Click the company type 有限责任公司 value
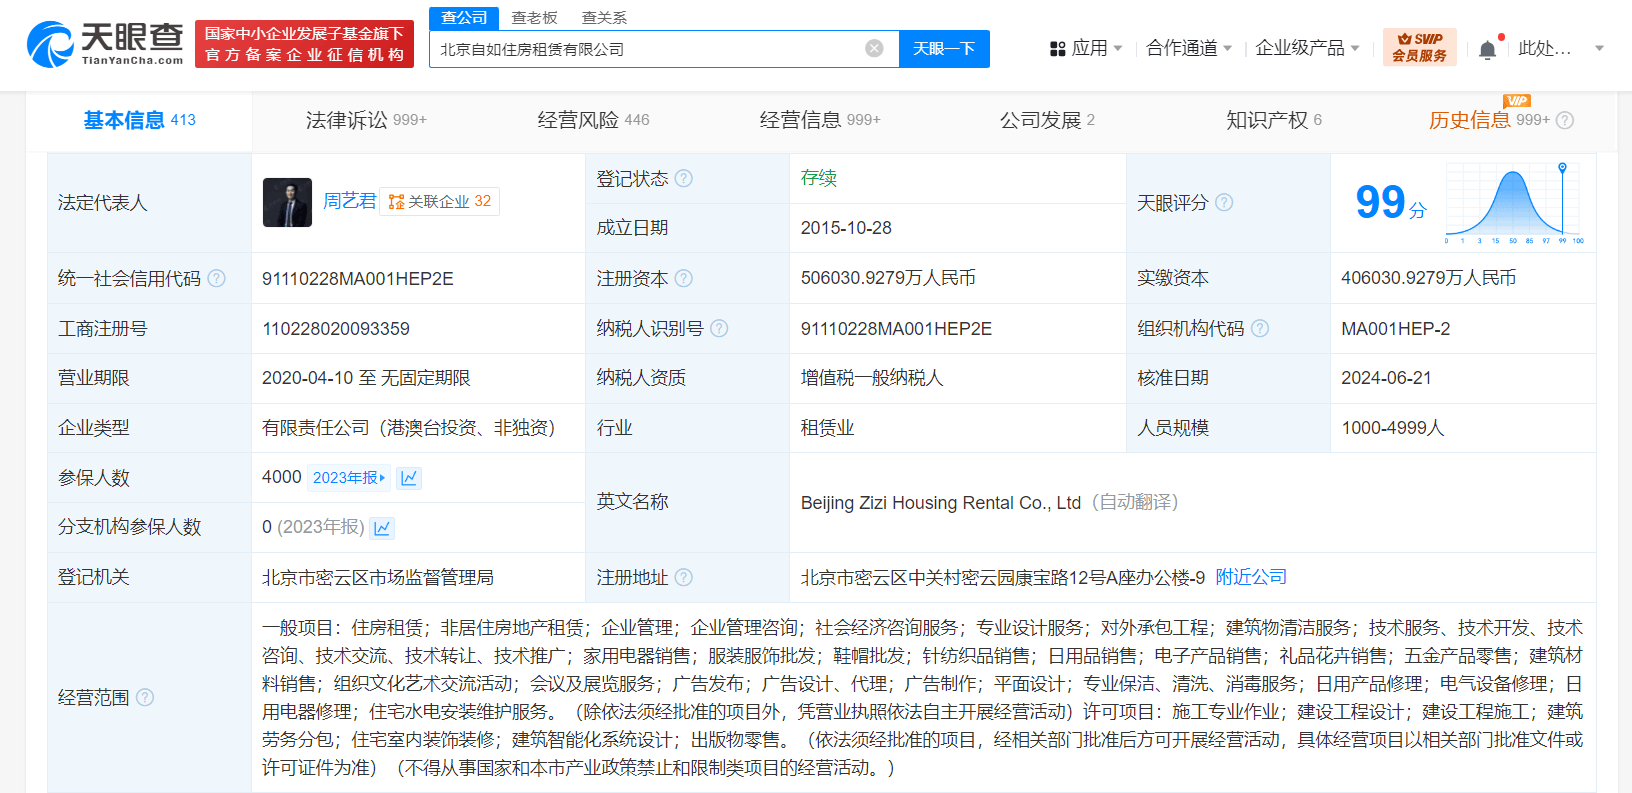This screenshot has width=1632, height=793. (409, 428)
